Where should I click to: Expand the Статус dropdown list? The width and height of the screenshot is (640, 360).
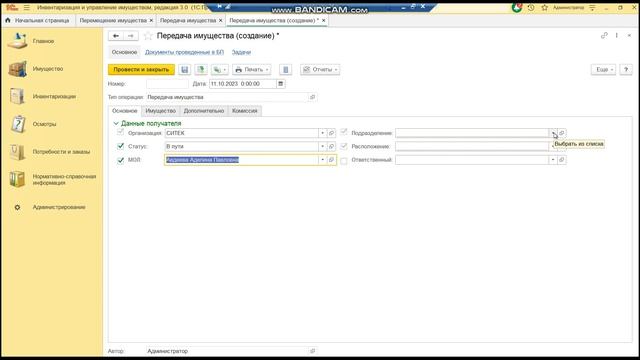pos(322,146)
